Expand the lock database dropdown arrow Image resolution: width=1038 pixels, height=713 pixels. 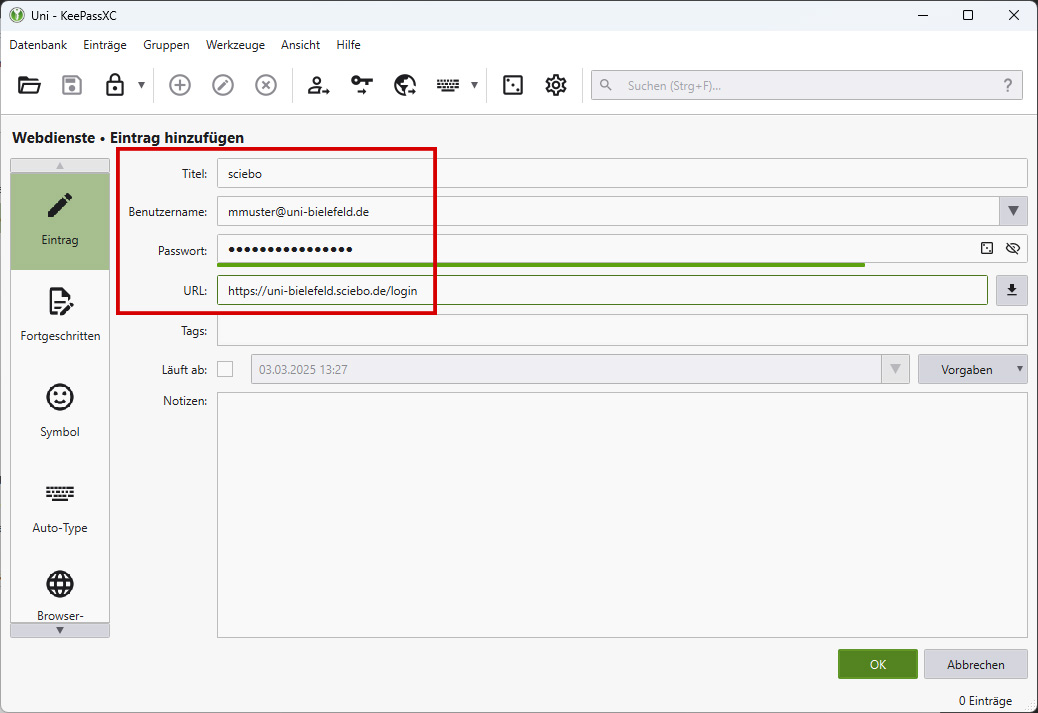click(x=141, y=85)
